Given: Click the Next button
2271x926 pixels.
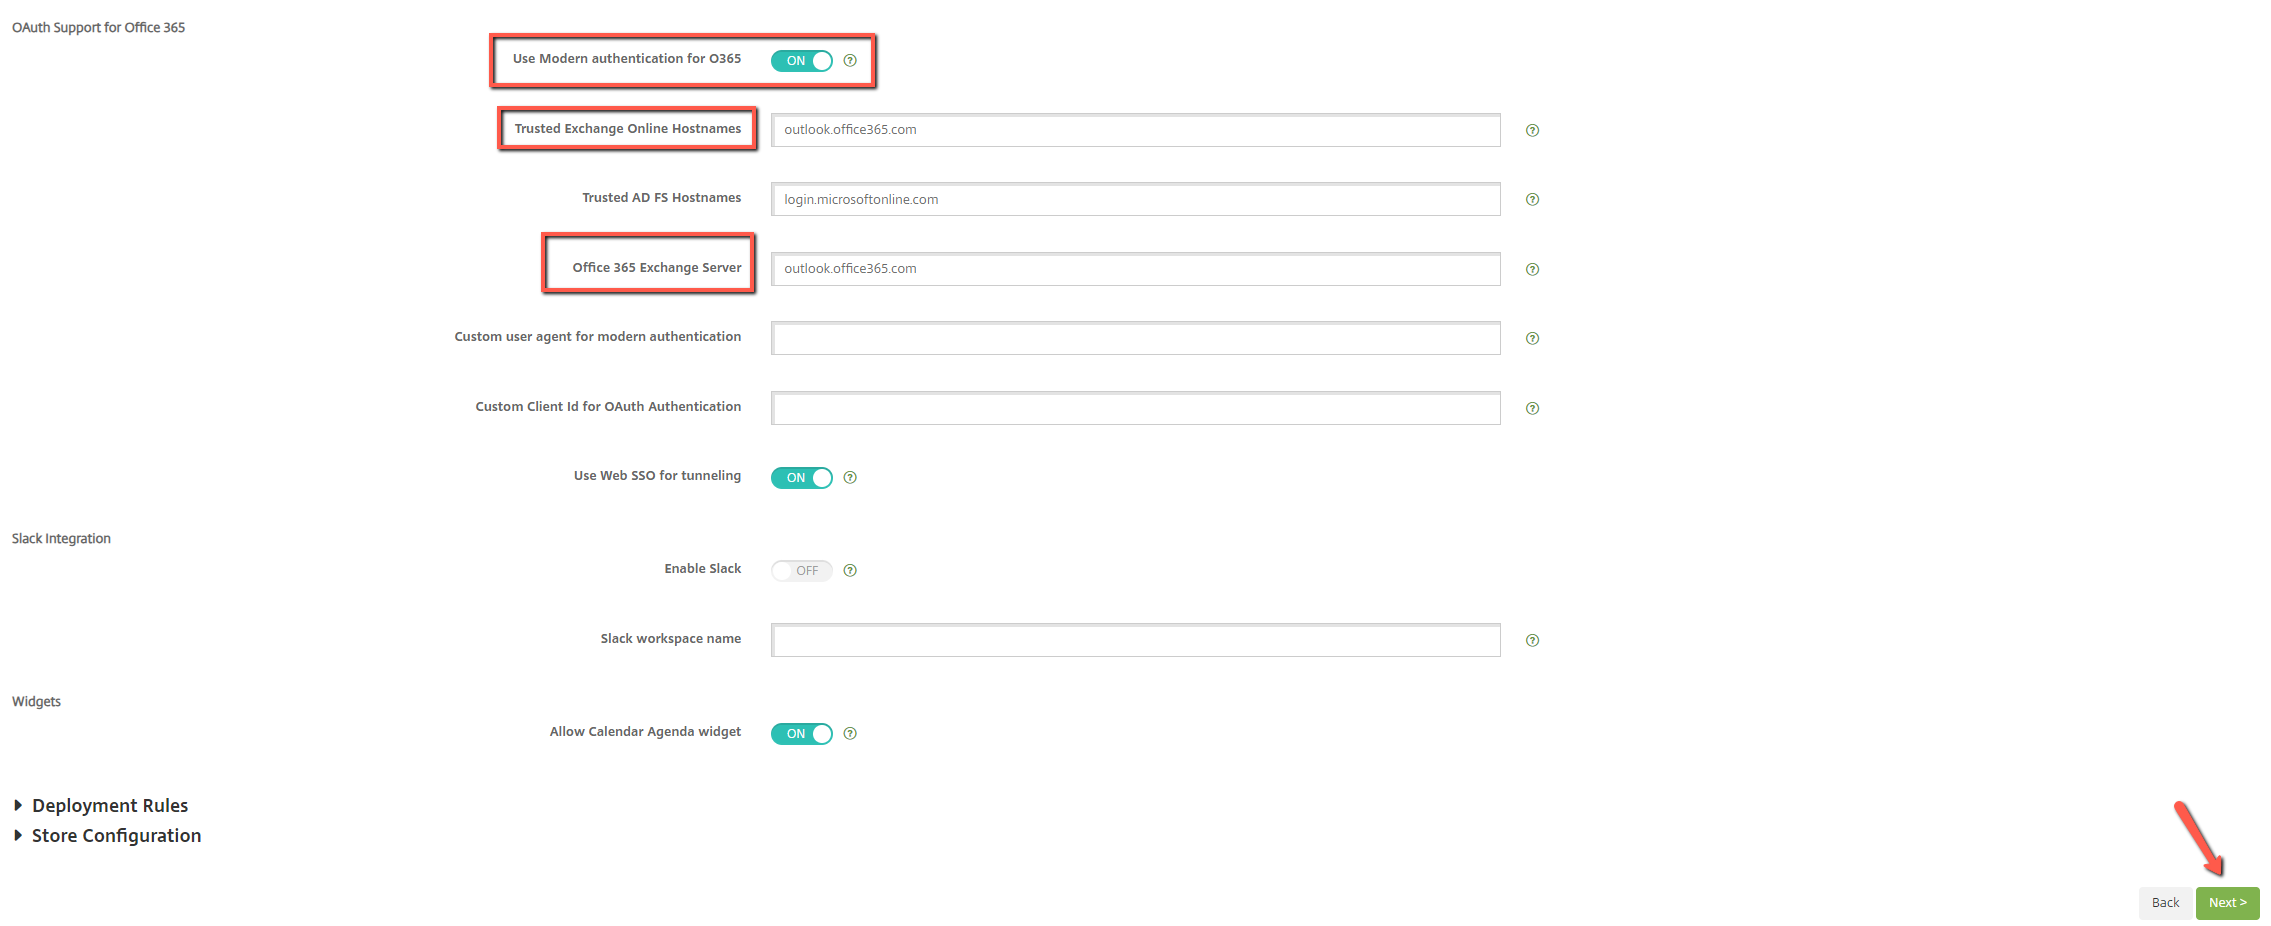Looking at the screenshot, I should pyautogui.click(x=2227, y=903).
